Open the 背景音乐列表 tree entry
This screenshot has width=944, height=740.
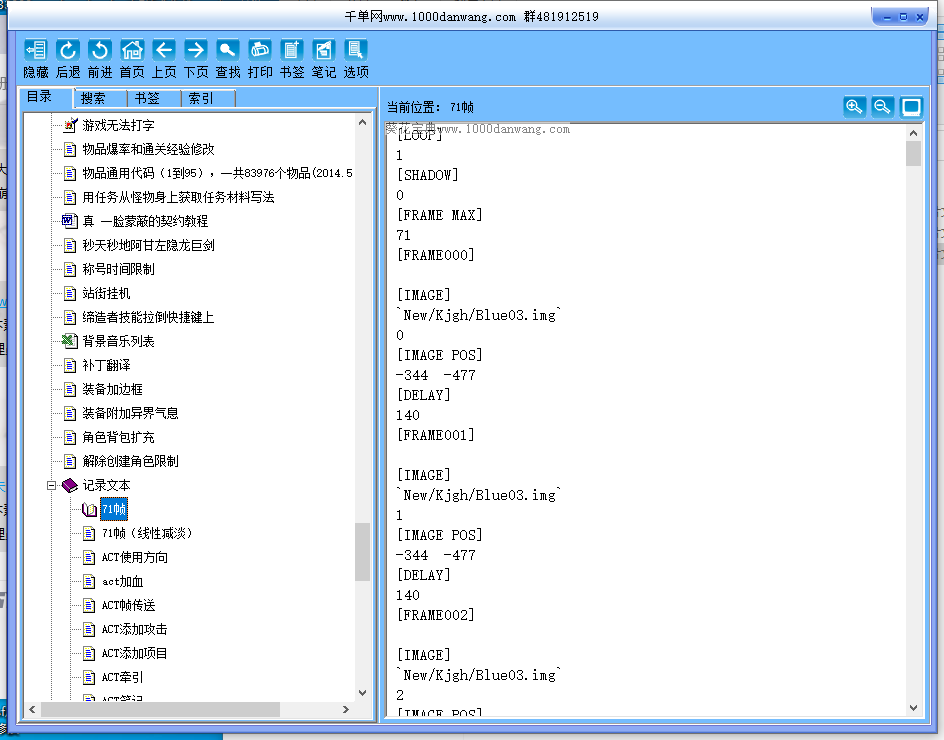(x=118, y=341)
